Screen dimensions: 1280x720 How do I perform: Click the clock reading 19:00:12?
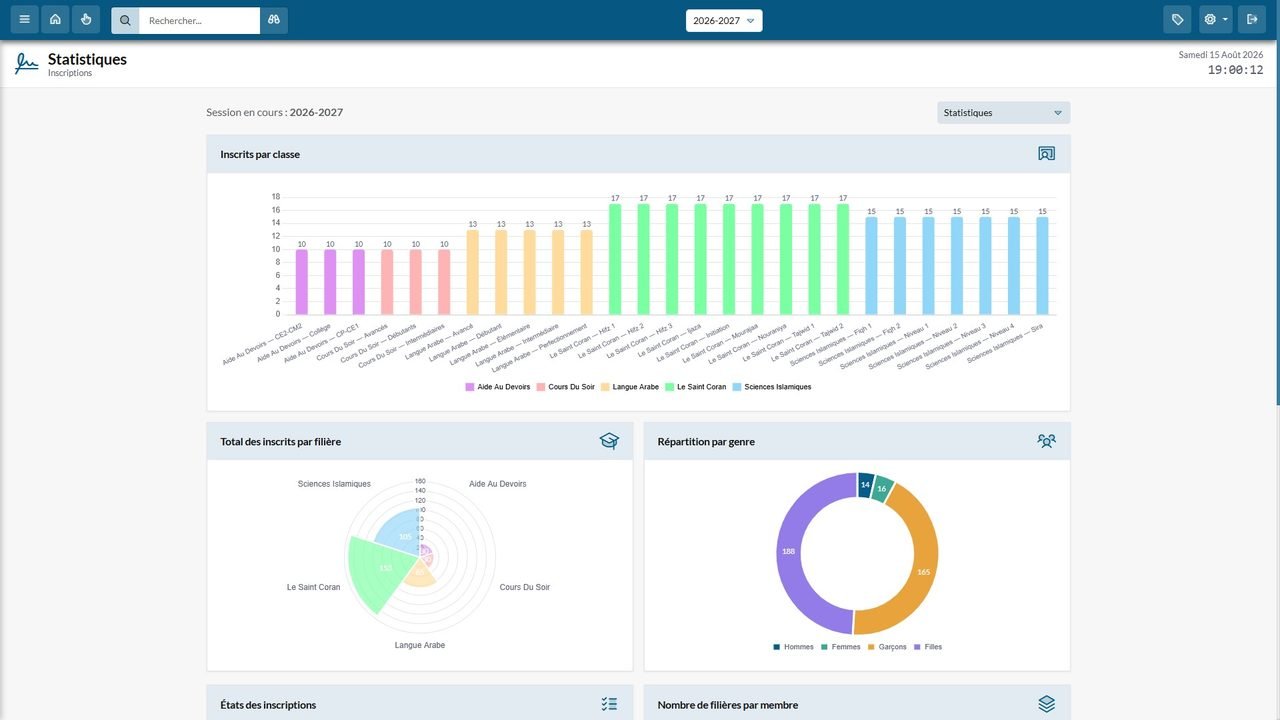1235,70
